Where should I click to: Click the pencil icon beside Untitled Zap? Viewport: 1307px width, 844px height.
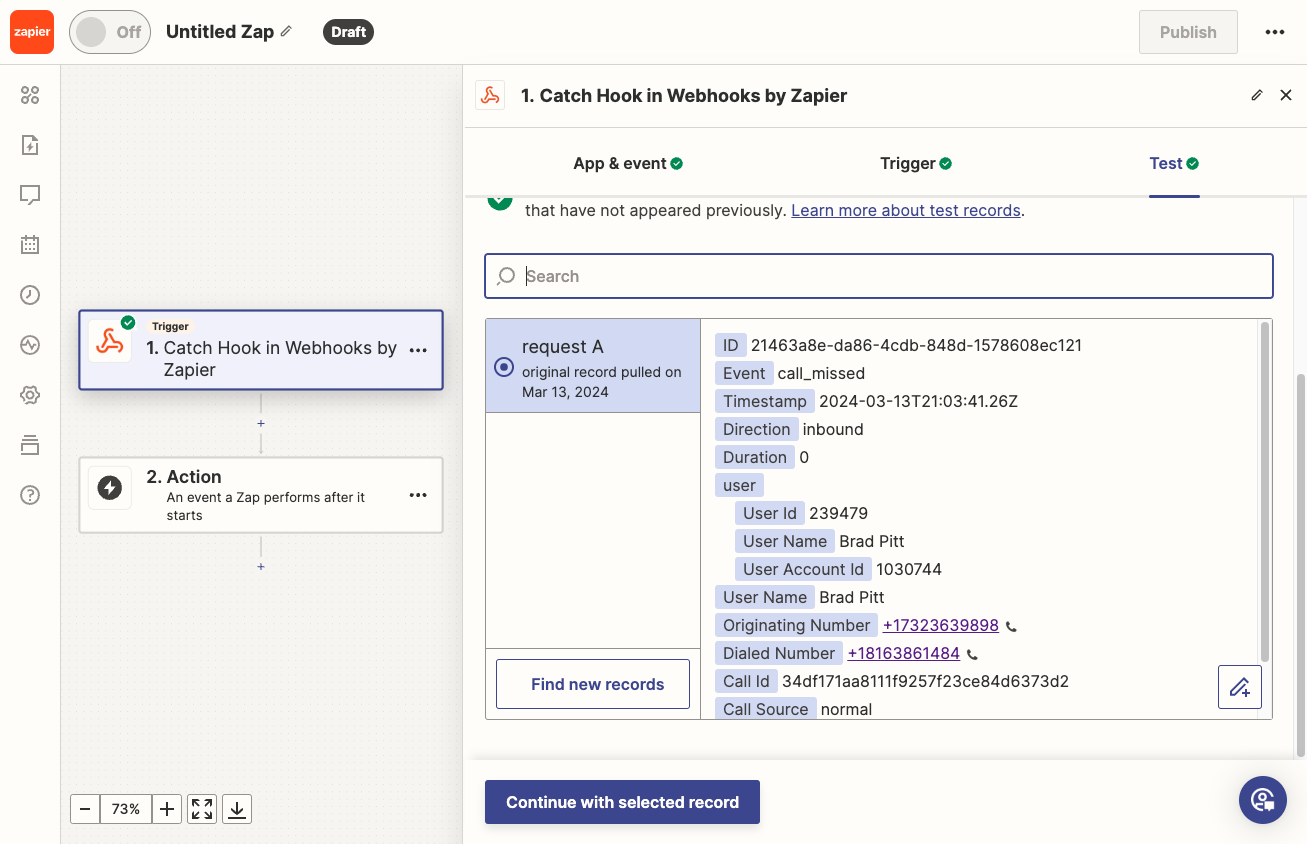pos(286,31)
